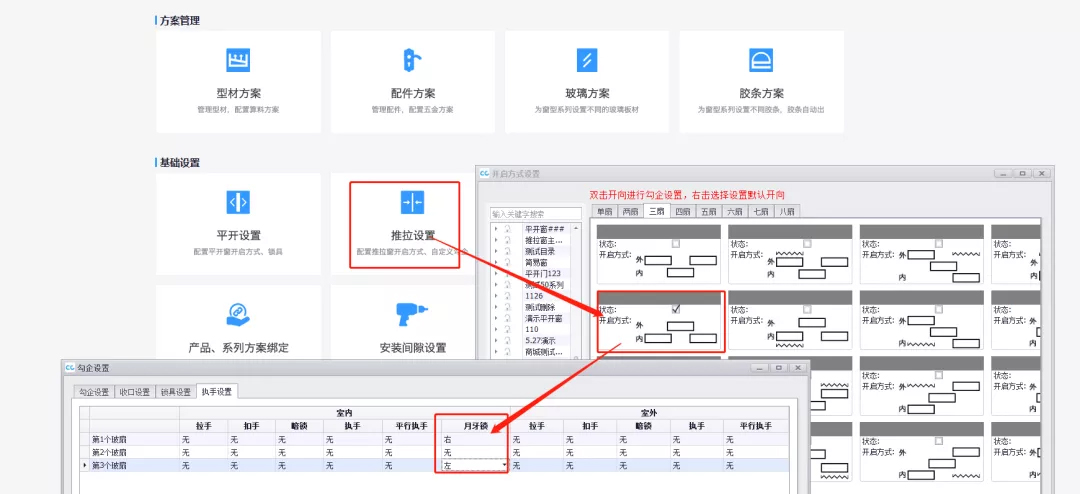Open the 配件方案 door-handle icon
The width and height of the screenshot is (1080, 494).
pyautogui.click(x=412, y=61)
